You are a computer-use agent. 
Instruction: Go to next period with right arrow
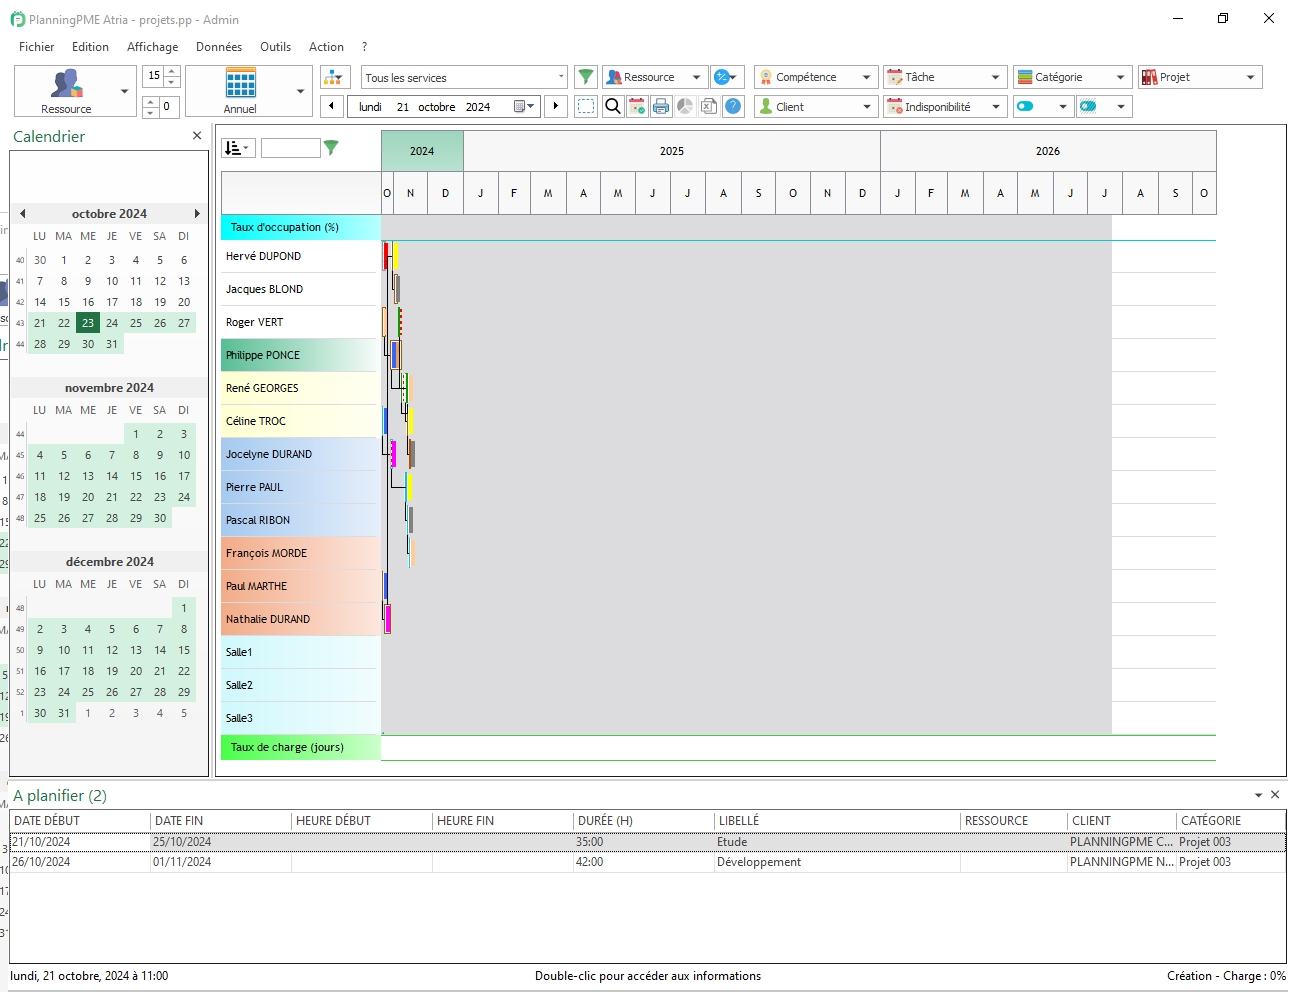pos(557,106)
